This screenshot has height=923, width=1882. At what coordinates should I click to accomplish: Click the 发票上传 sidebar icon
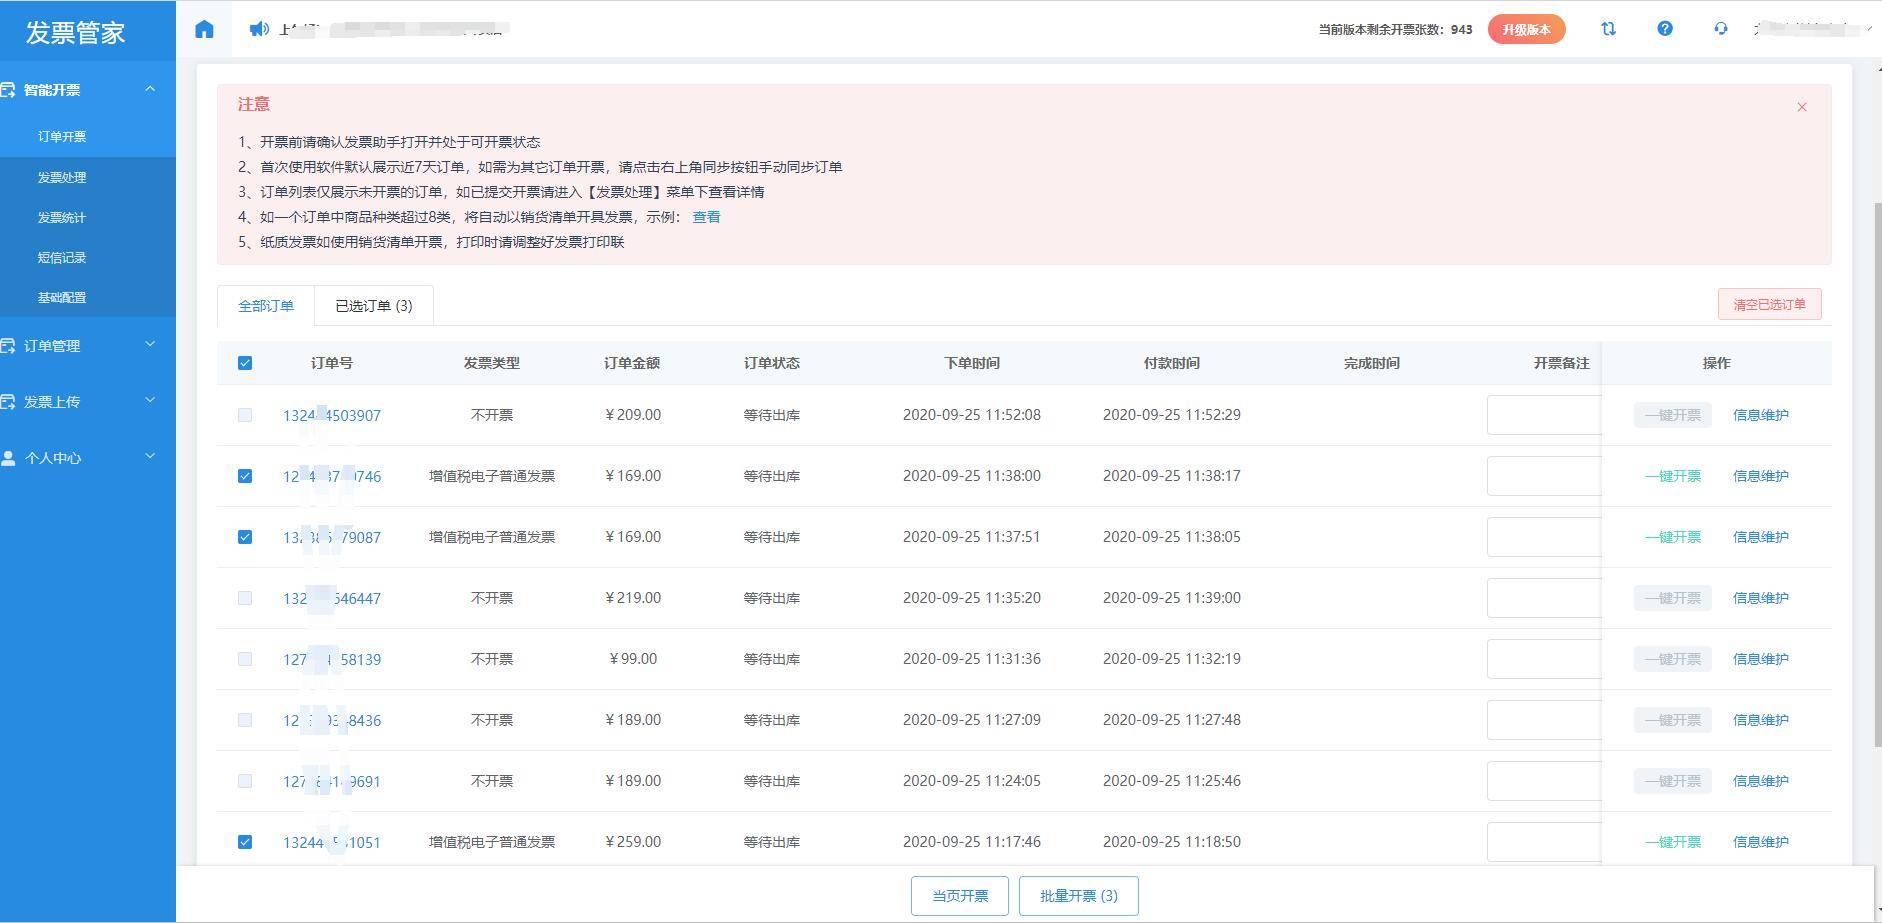pos(9,402)
